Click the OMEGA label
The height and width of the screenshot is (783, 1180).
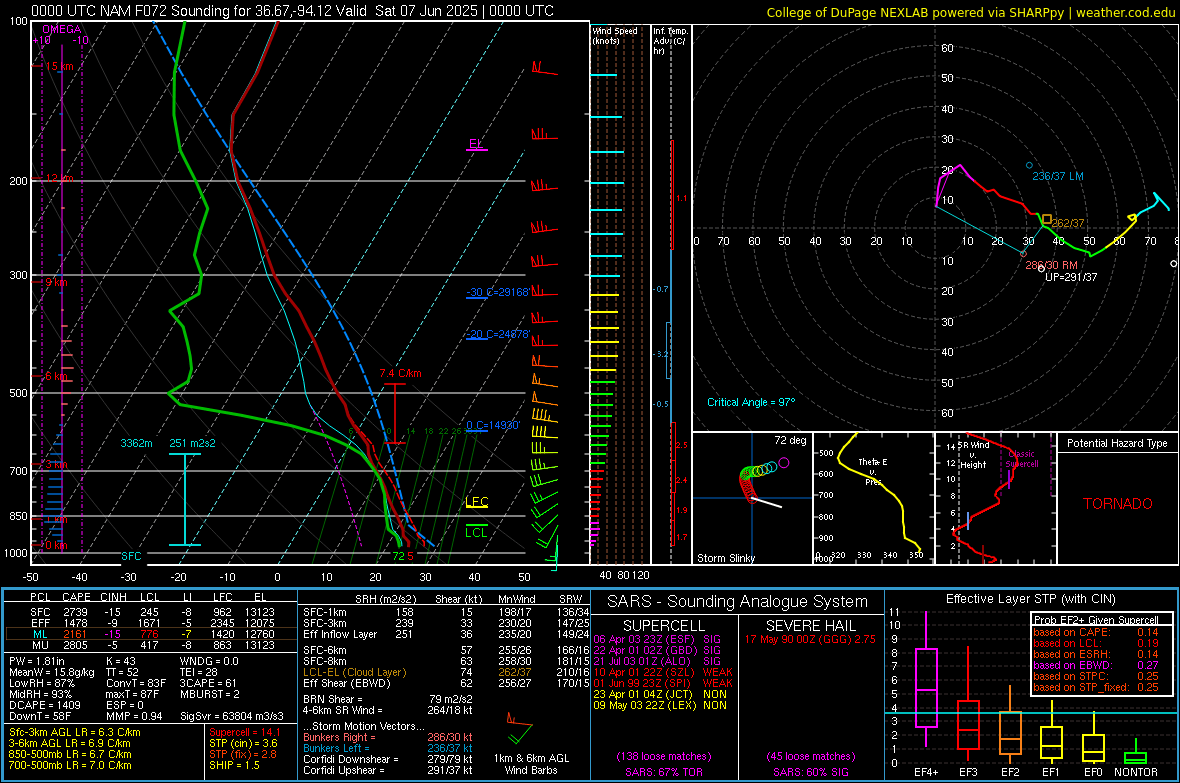62,29
